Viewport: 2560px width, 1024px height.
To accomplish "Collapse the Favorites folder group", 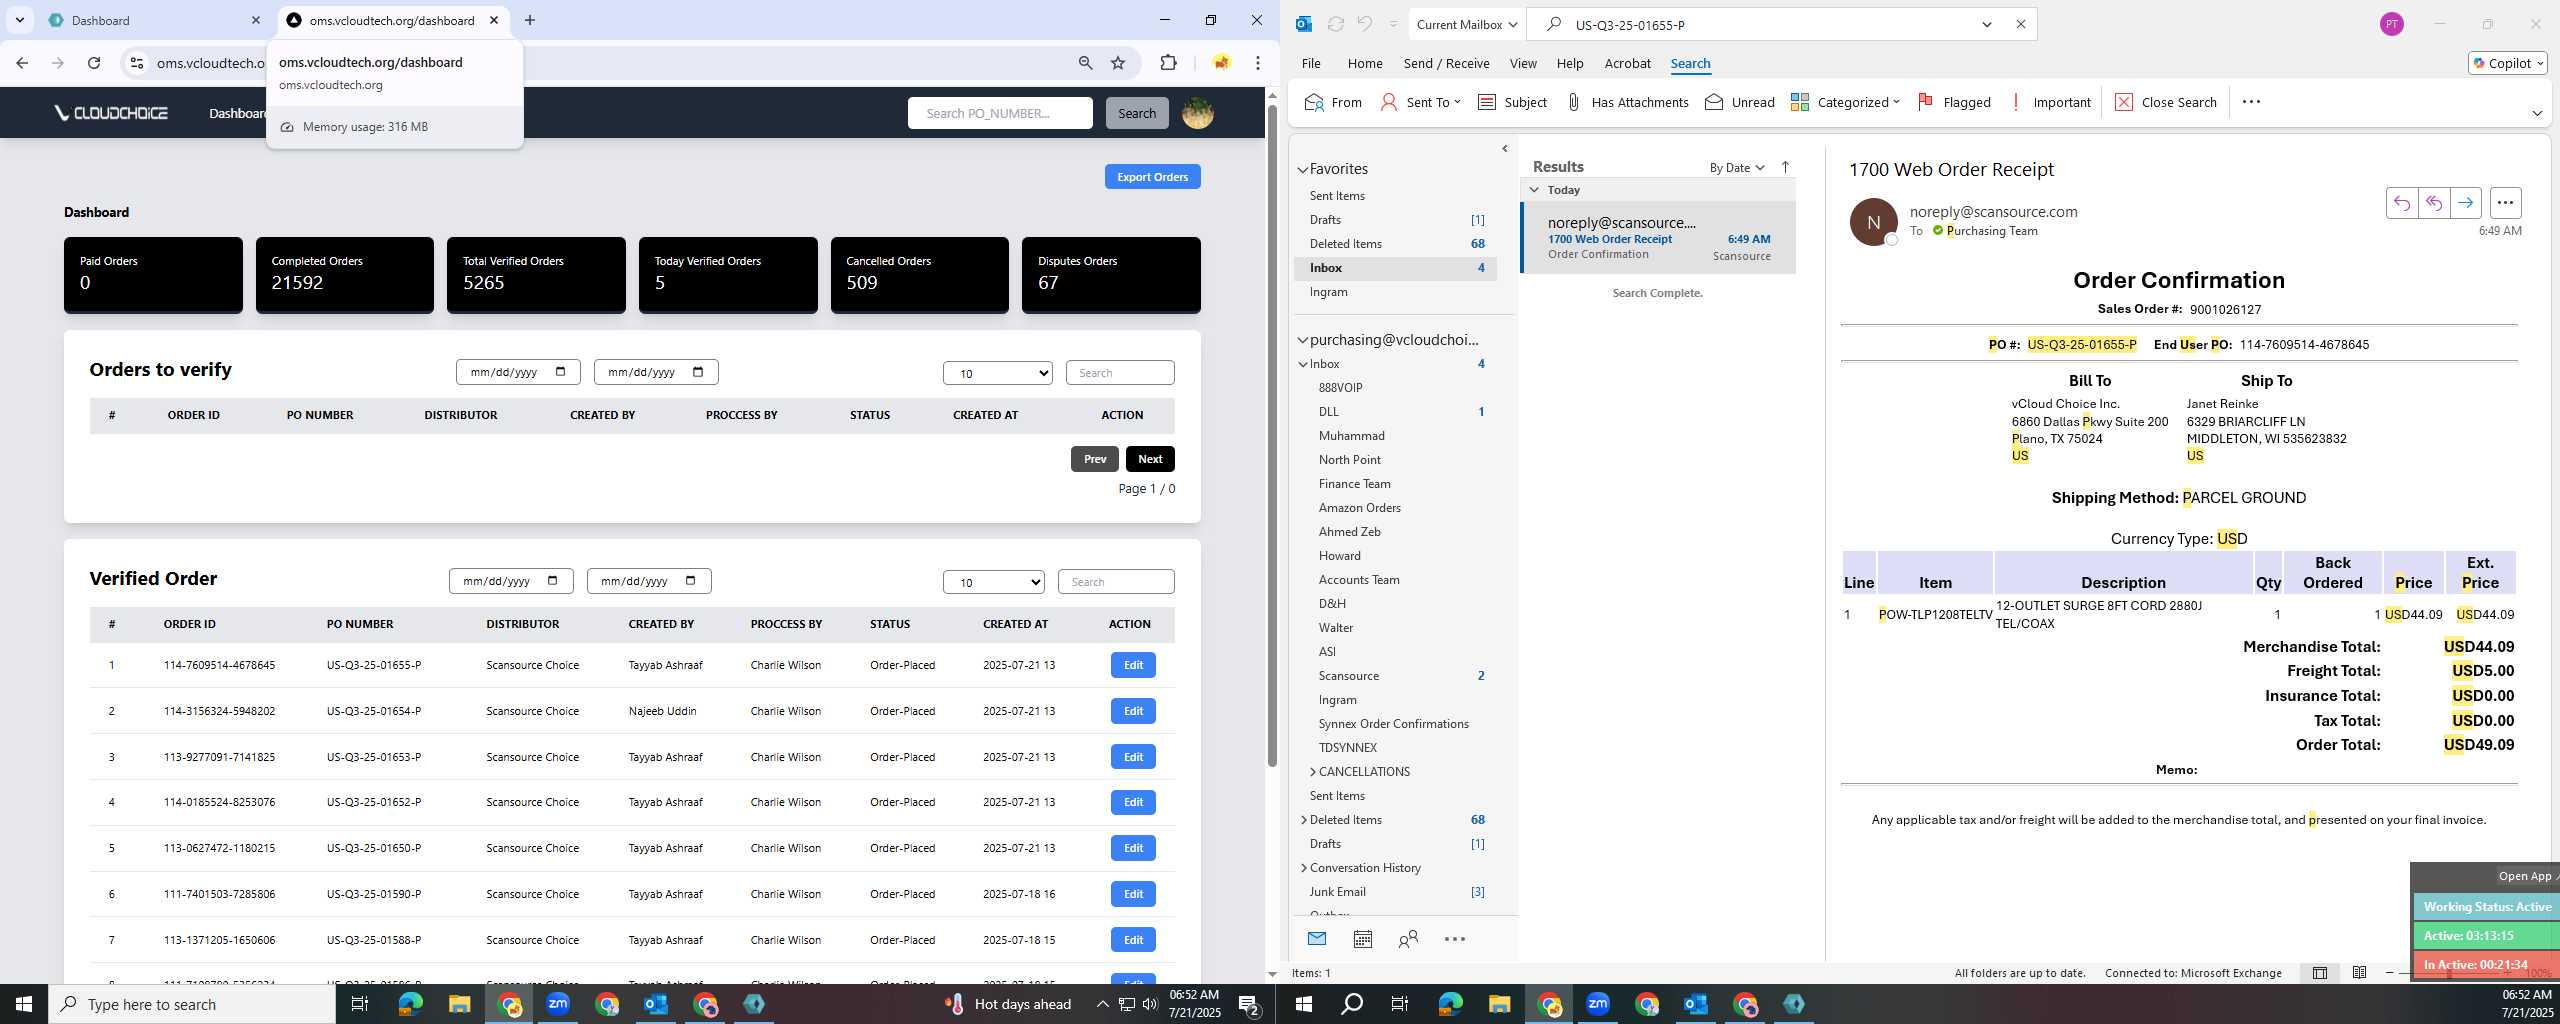I will (x=1303, y=170).
